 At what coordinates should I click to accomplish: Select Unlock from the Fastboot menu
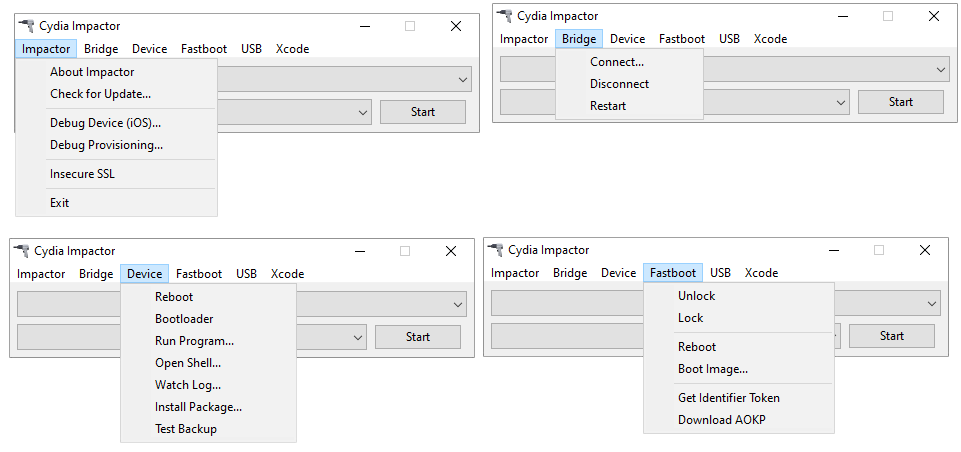pyautogui.click(x=697, y=296)
